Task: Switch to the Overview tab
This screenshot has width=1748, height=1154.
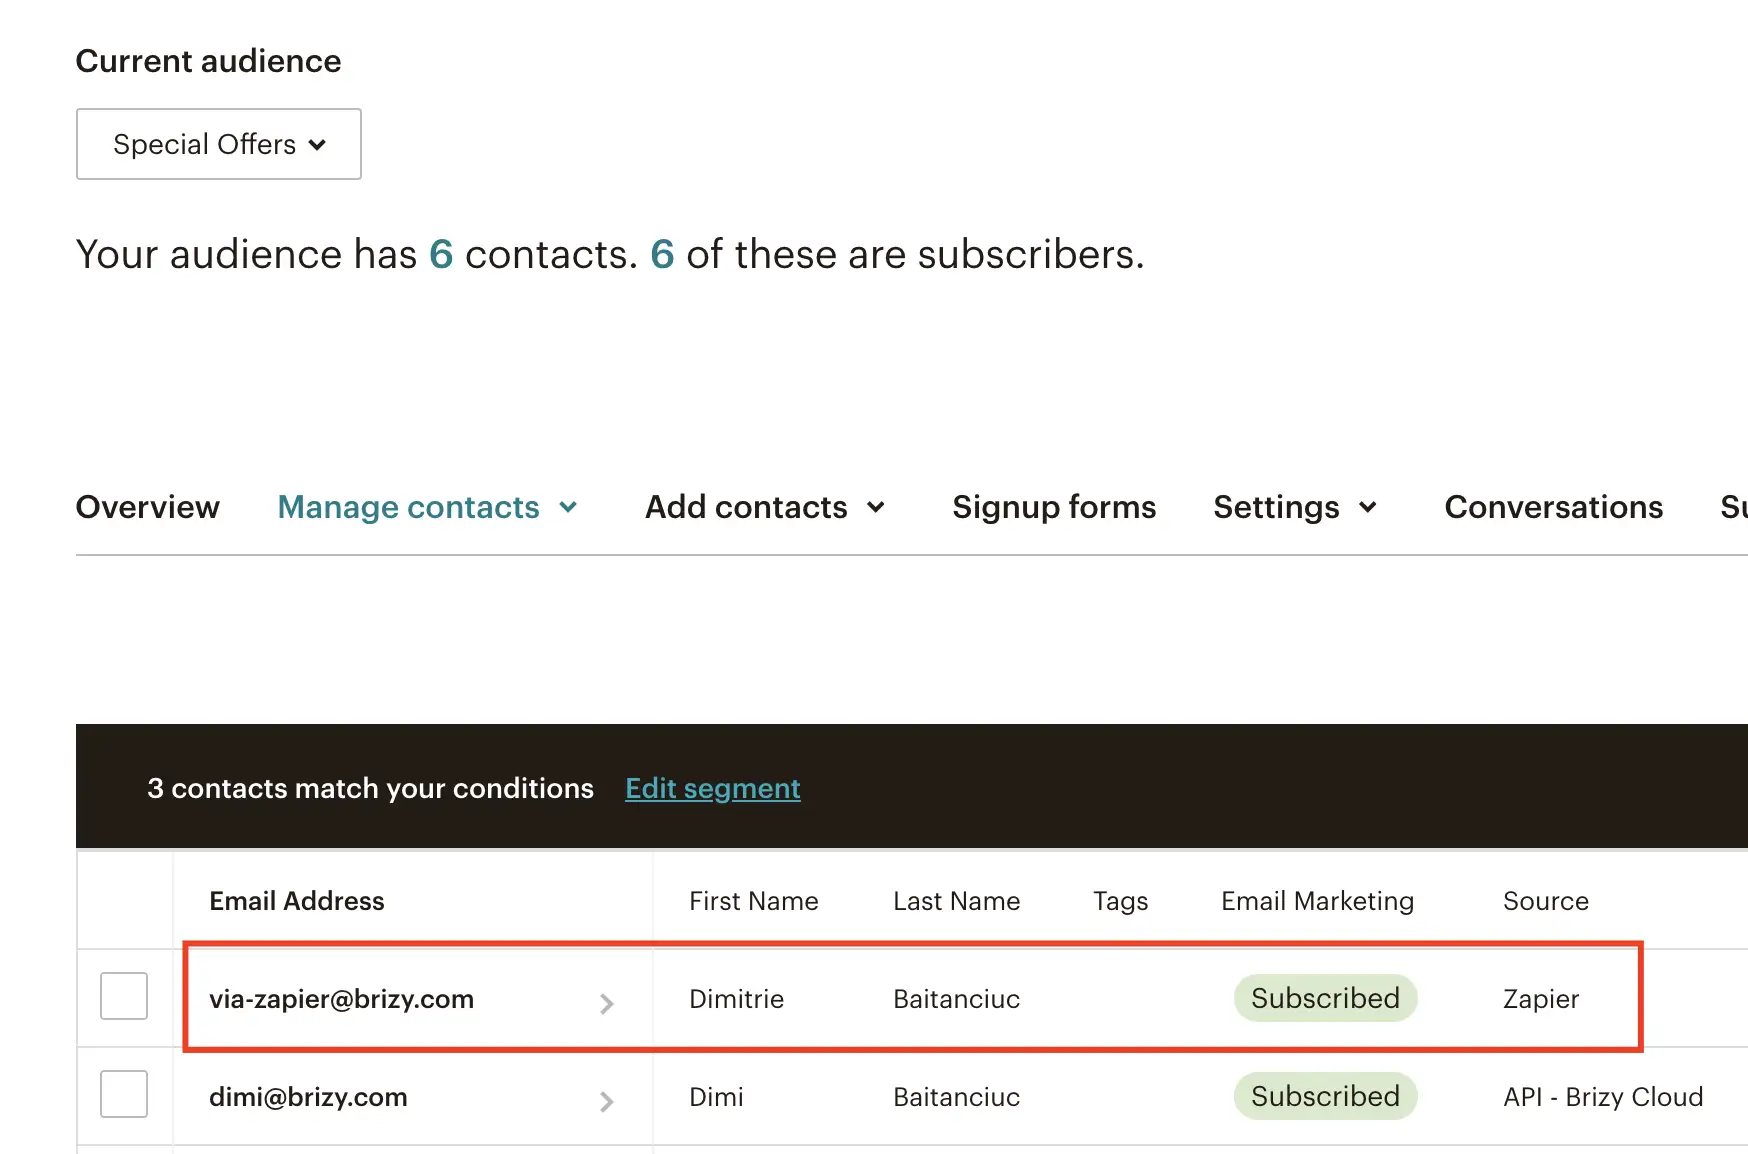Action: [x=148, y=507]
